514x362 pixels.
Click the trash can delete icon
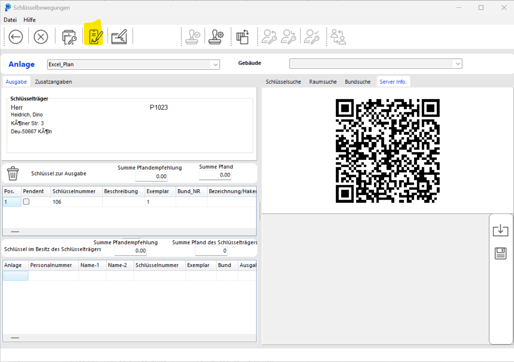[x=13, y=173]
